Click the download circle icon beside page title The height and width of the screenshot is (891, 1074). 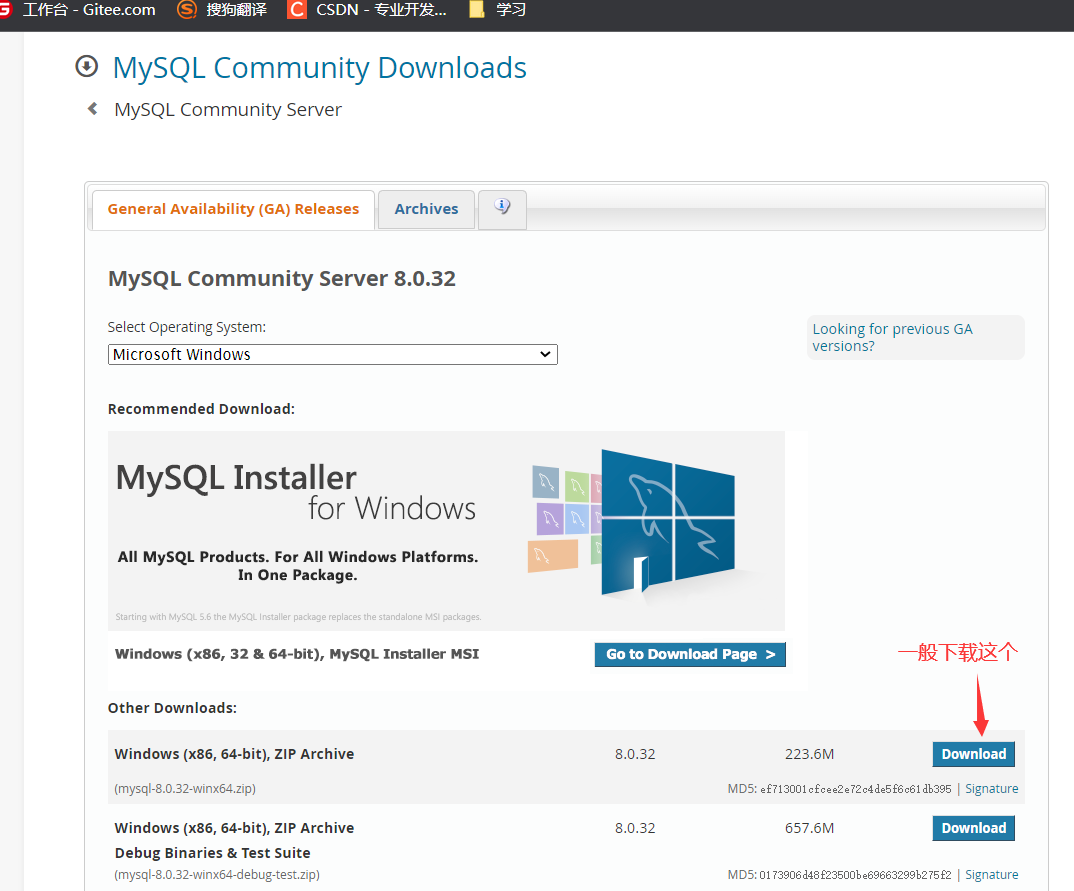point(86,67)
